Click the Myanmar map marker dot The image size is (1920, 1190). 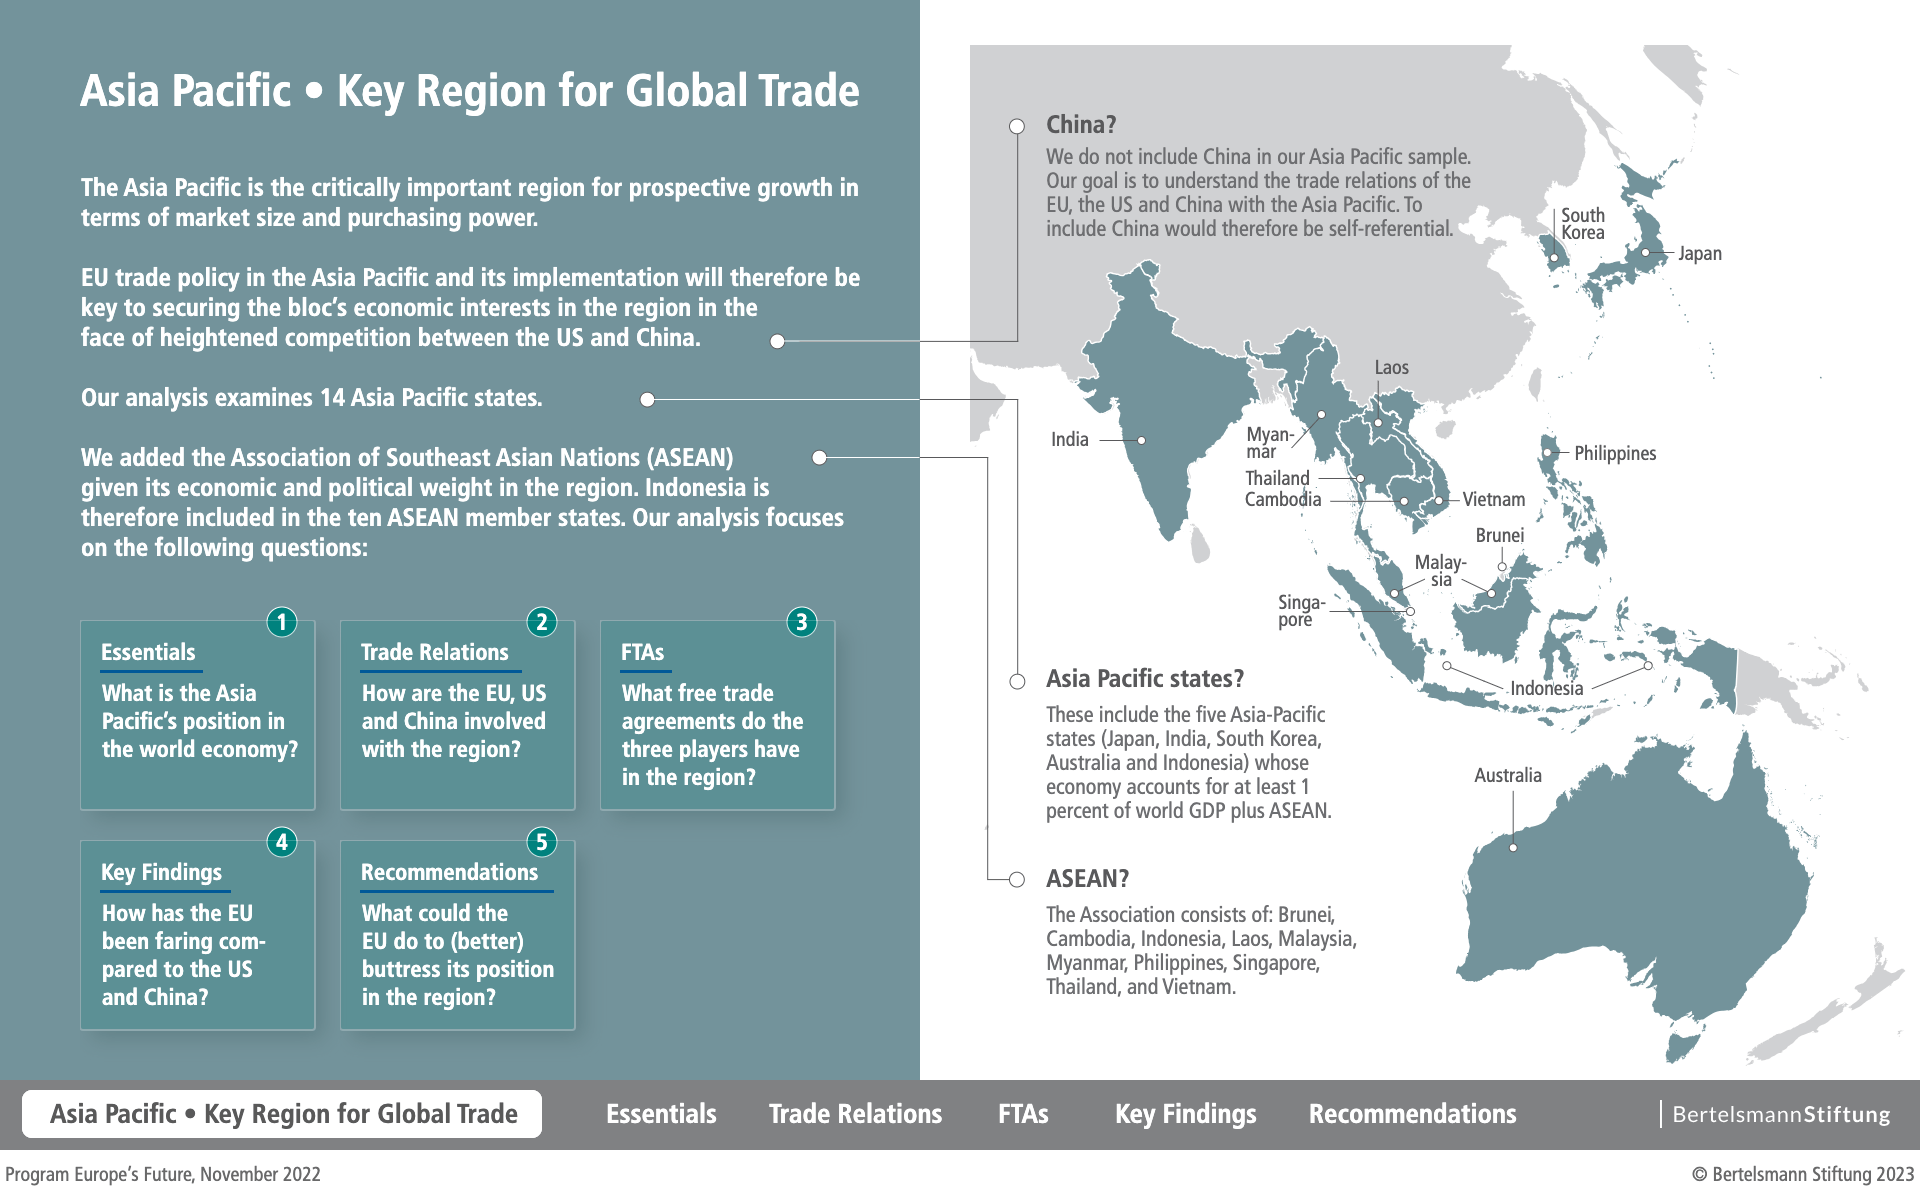pyautogui.click(x=1321, y=414)
